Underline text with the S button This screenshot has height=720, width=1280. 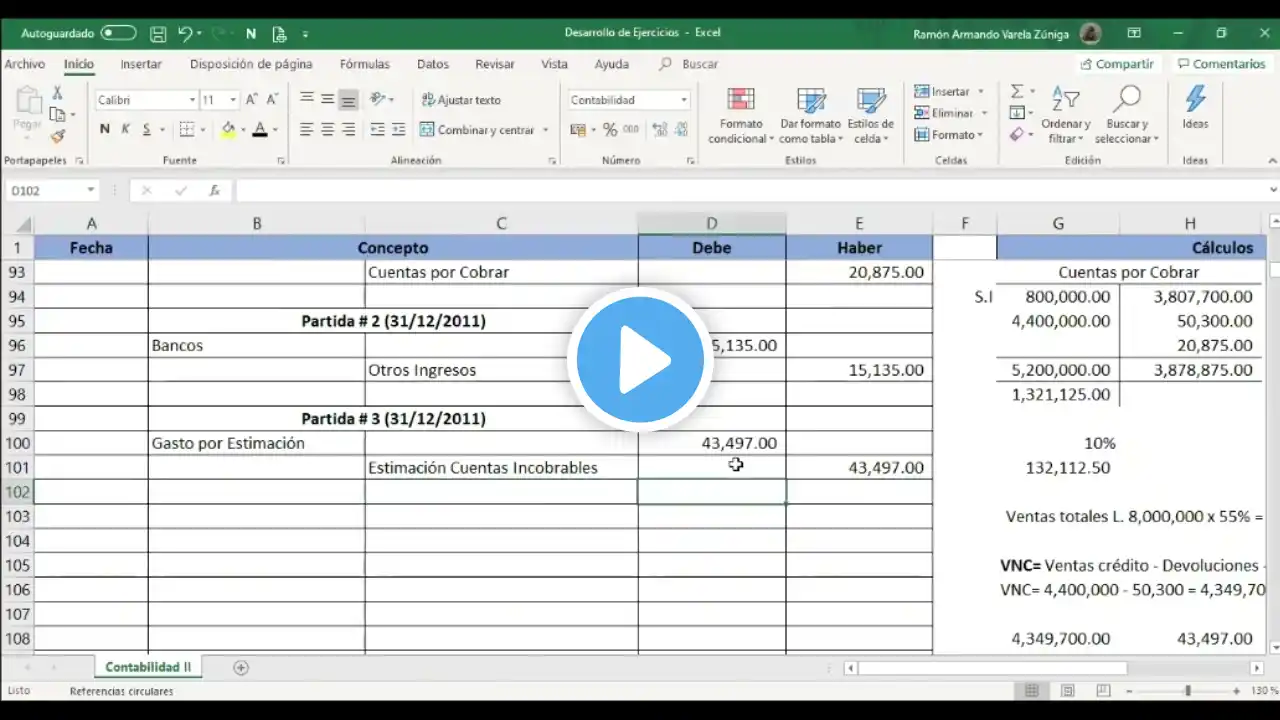tap(147, 129)
